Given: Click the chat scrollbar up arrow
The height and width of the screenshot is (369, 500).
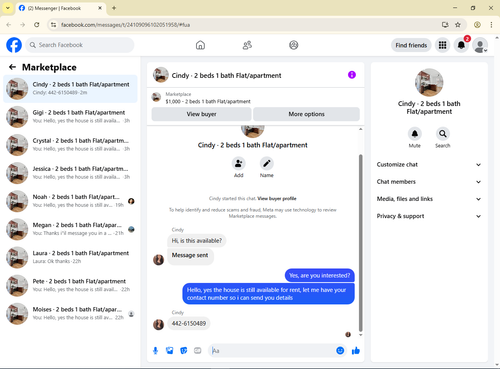Looking at the screenshot, I should point(360,129).
